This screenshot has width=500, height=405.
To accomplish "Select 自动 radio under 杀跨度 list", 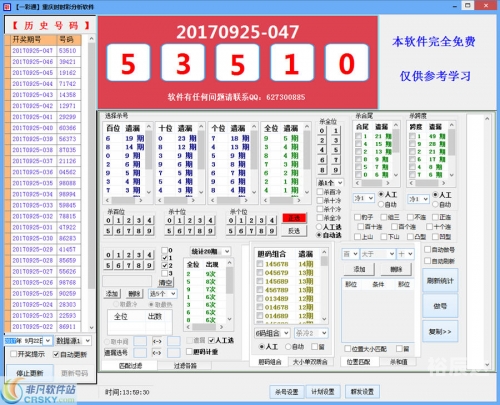I will click(435, 204).
